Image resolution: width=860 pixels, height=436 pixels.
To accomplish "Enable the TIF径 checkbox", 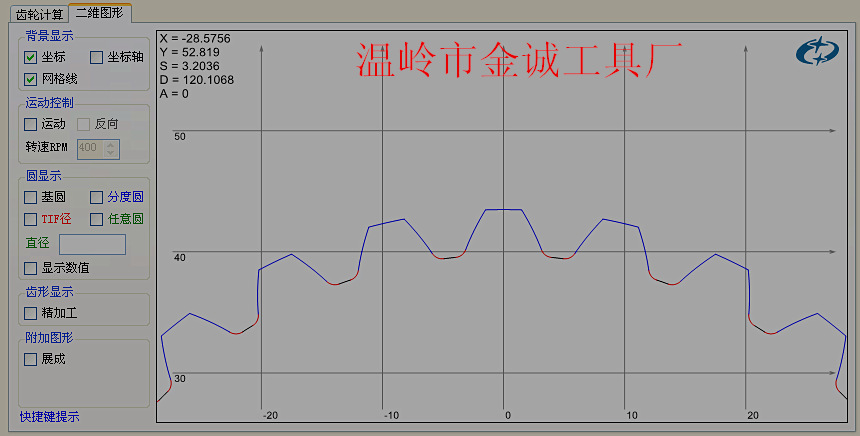I will click(31, 219).
